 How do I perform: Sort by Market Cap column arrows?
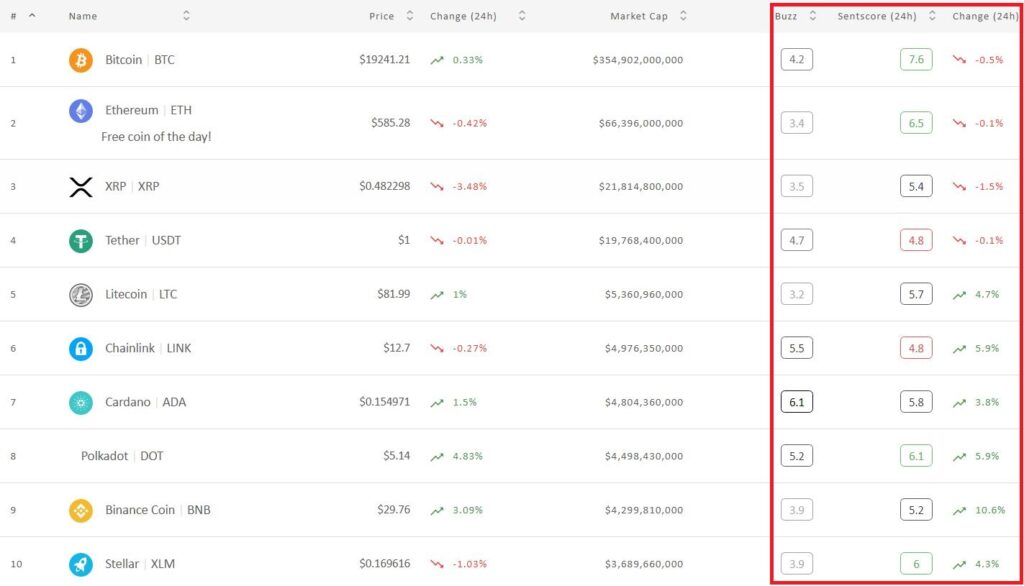683,16
